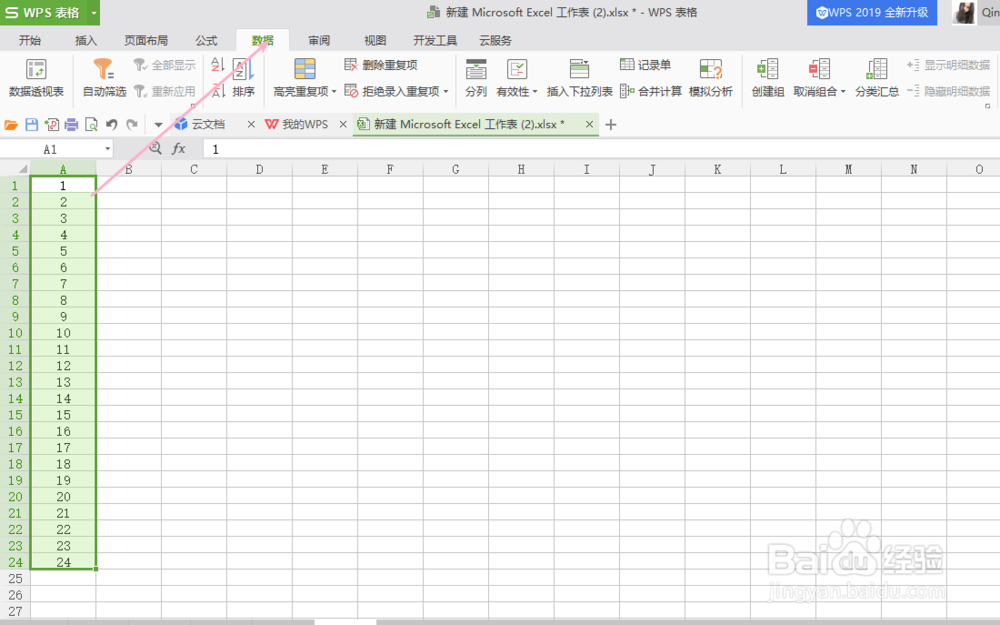
Task: Toggle 自动筛选 auto filter
Action: tap(105, 78)
